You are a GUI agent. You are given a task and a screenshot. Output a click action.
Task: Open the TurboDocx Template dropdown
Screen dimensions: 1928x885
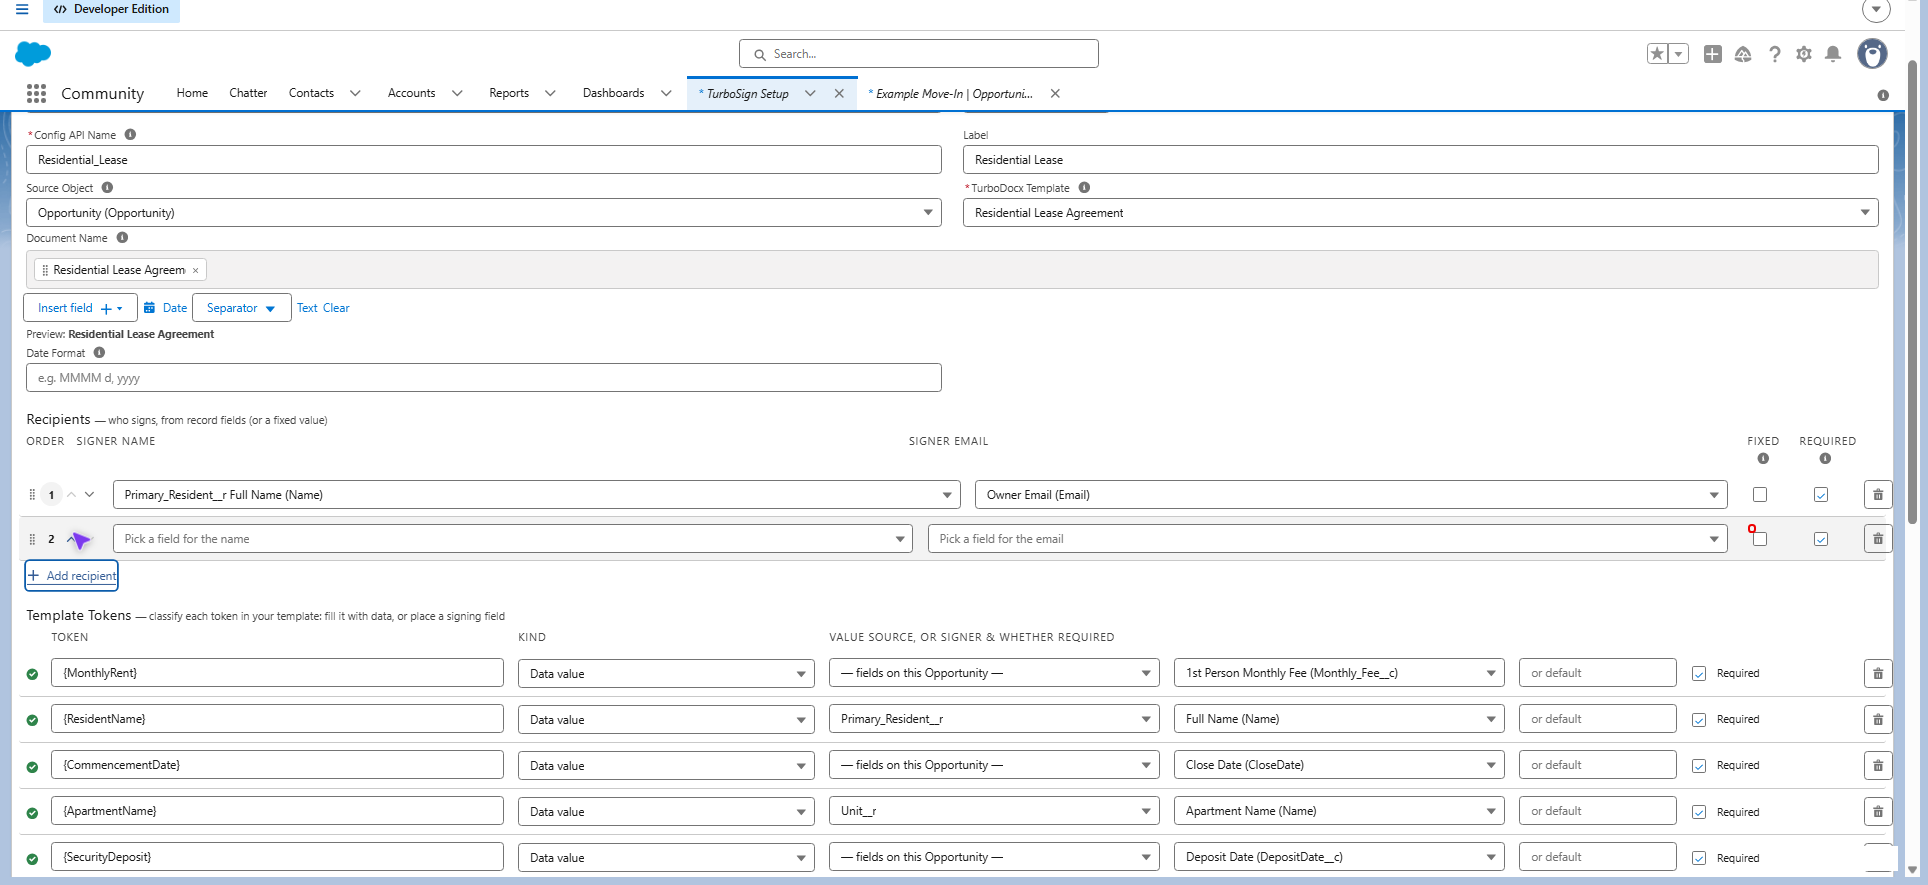click(1420, 213)
